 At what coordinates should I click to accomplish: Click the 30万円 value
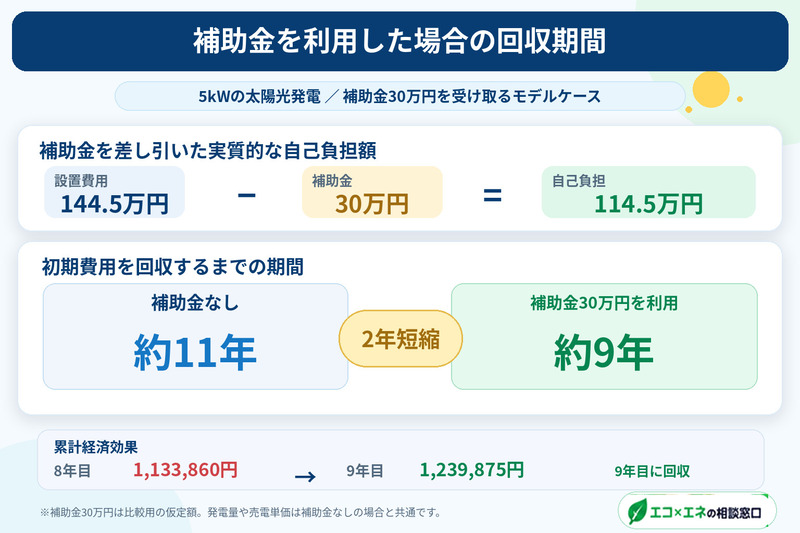(371, 204)
